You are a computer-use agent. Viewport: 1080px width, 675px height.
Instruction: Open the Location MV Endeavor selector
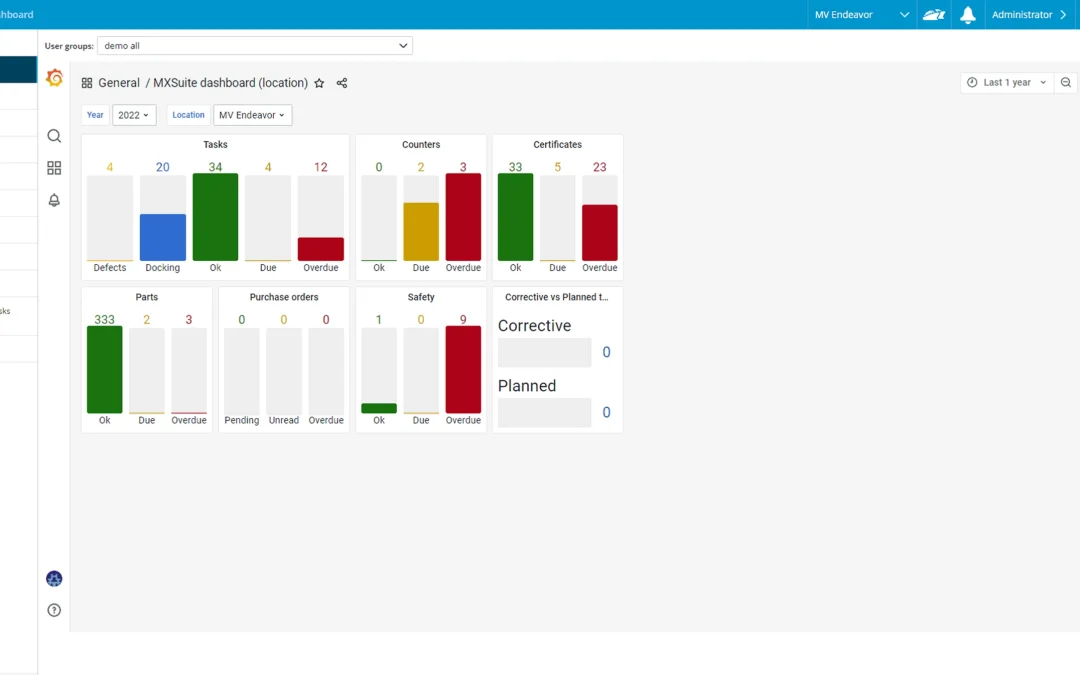pyautogui.click(x=252, y=114)
